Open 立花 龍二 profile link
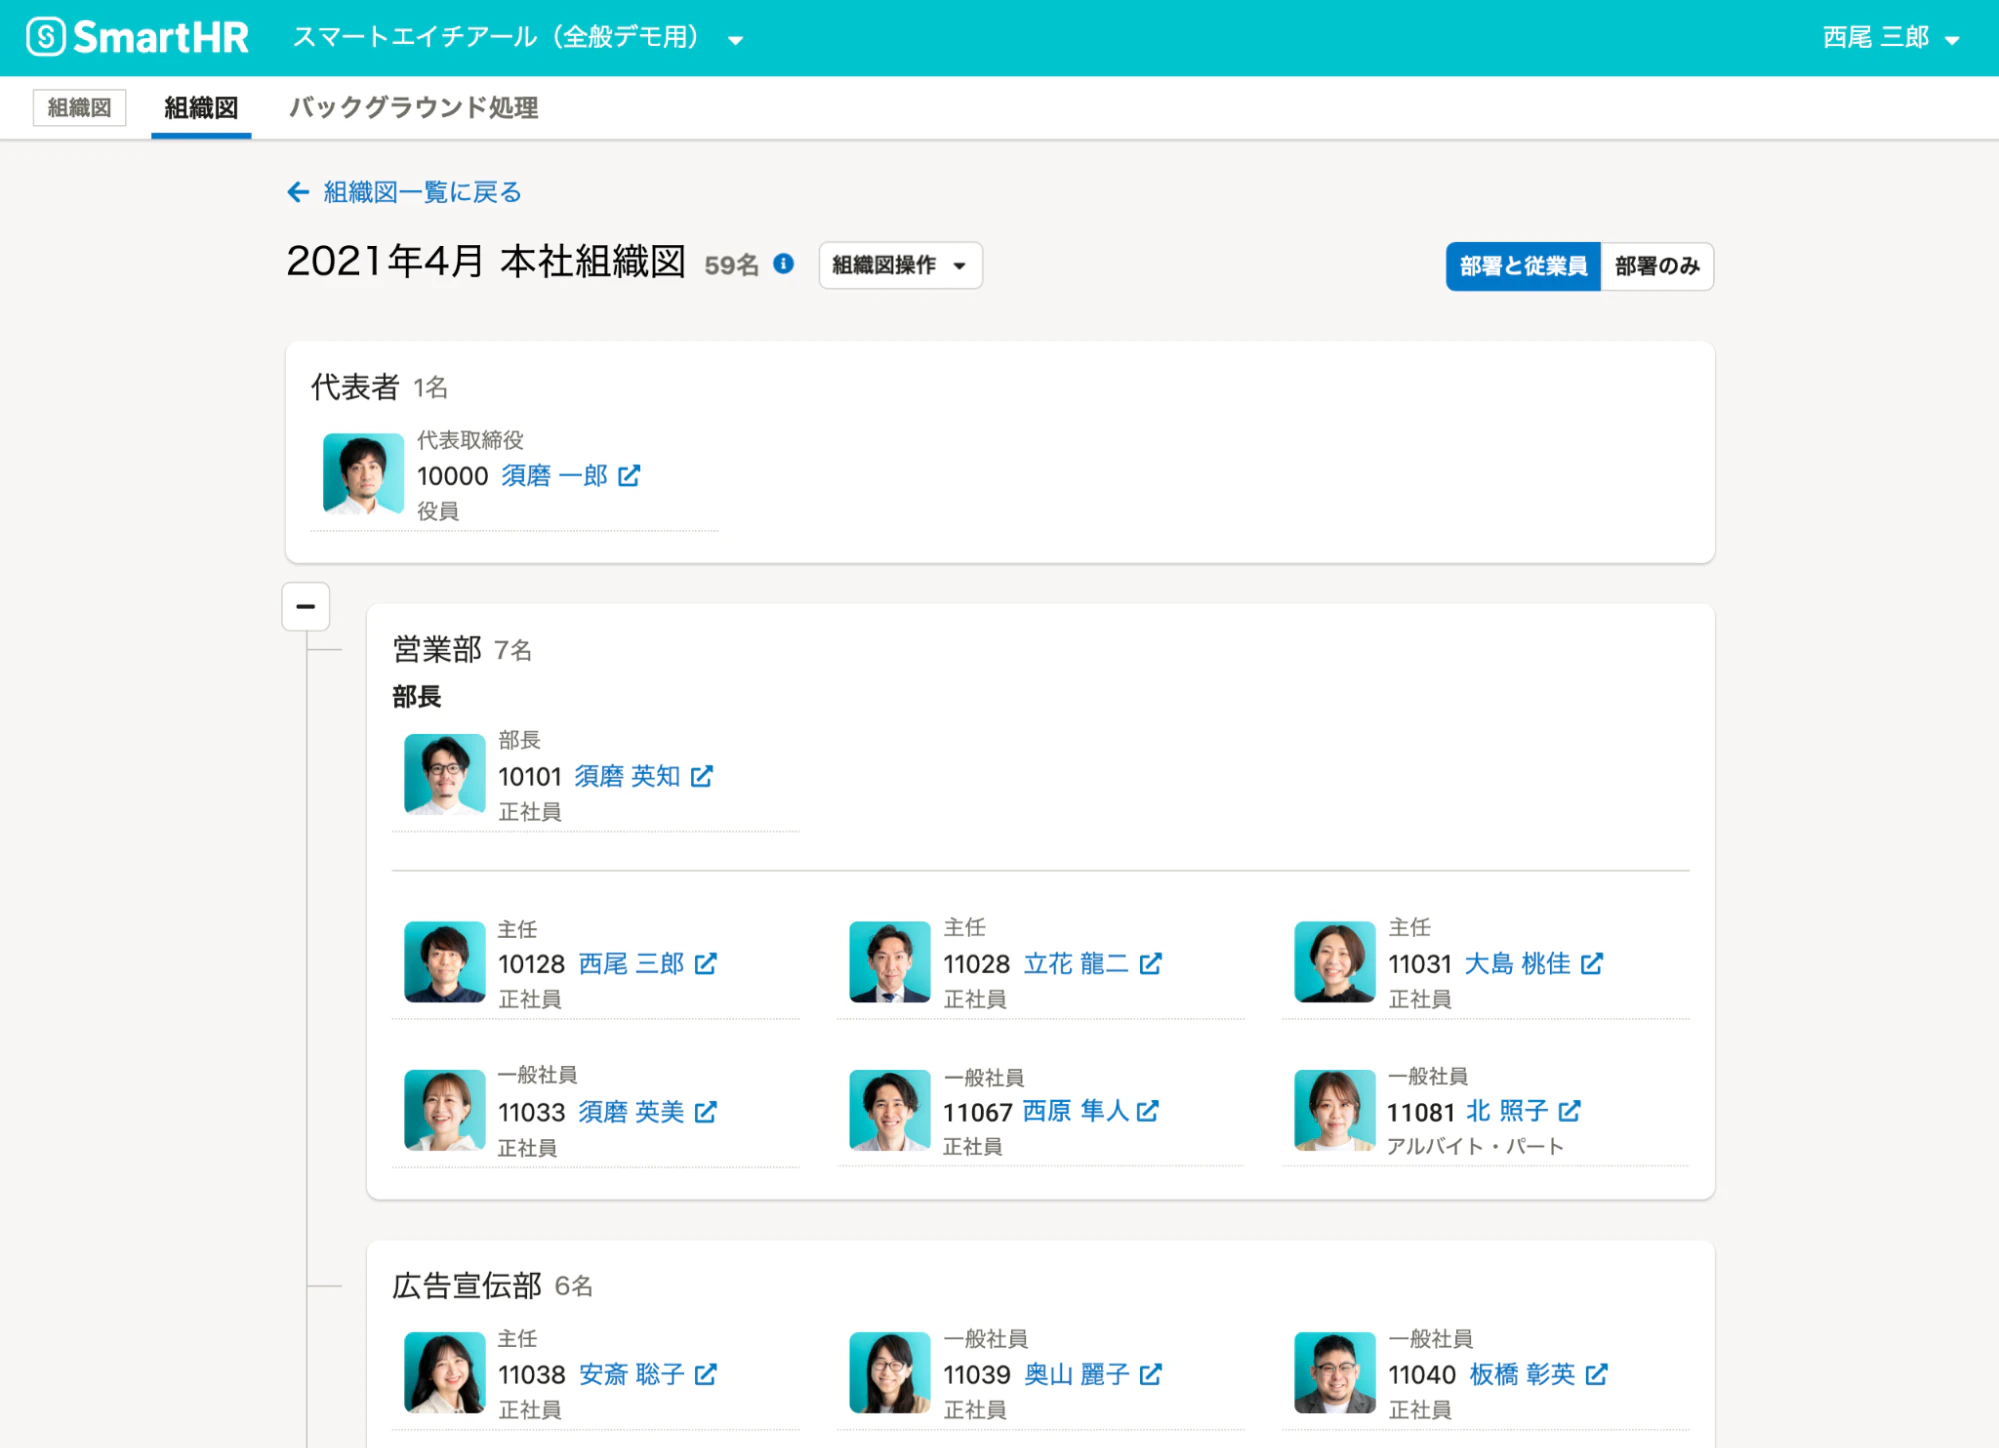This screenshot has width=1999, height=1448. pos(1076,964)
